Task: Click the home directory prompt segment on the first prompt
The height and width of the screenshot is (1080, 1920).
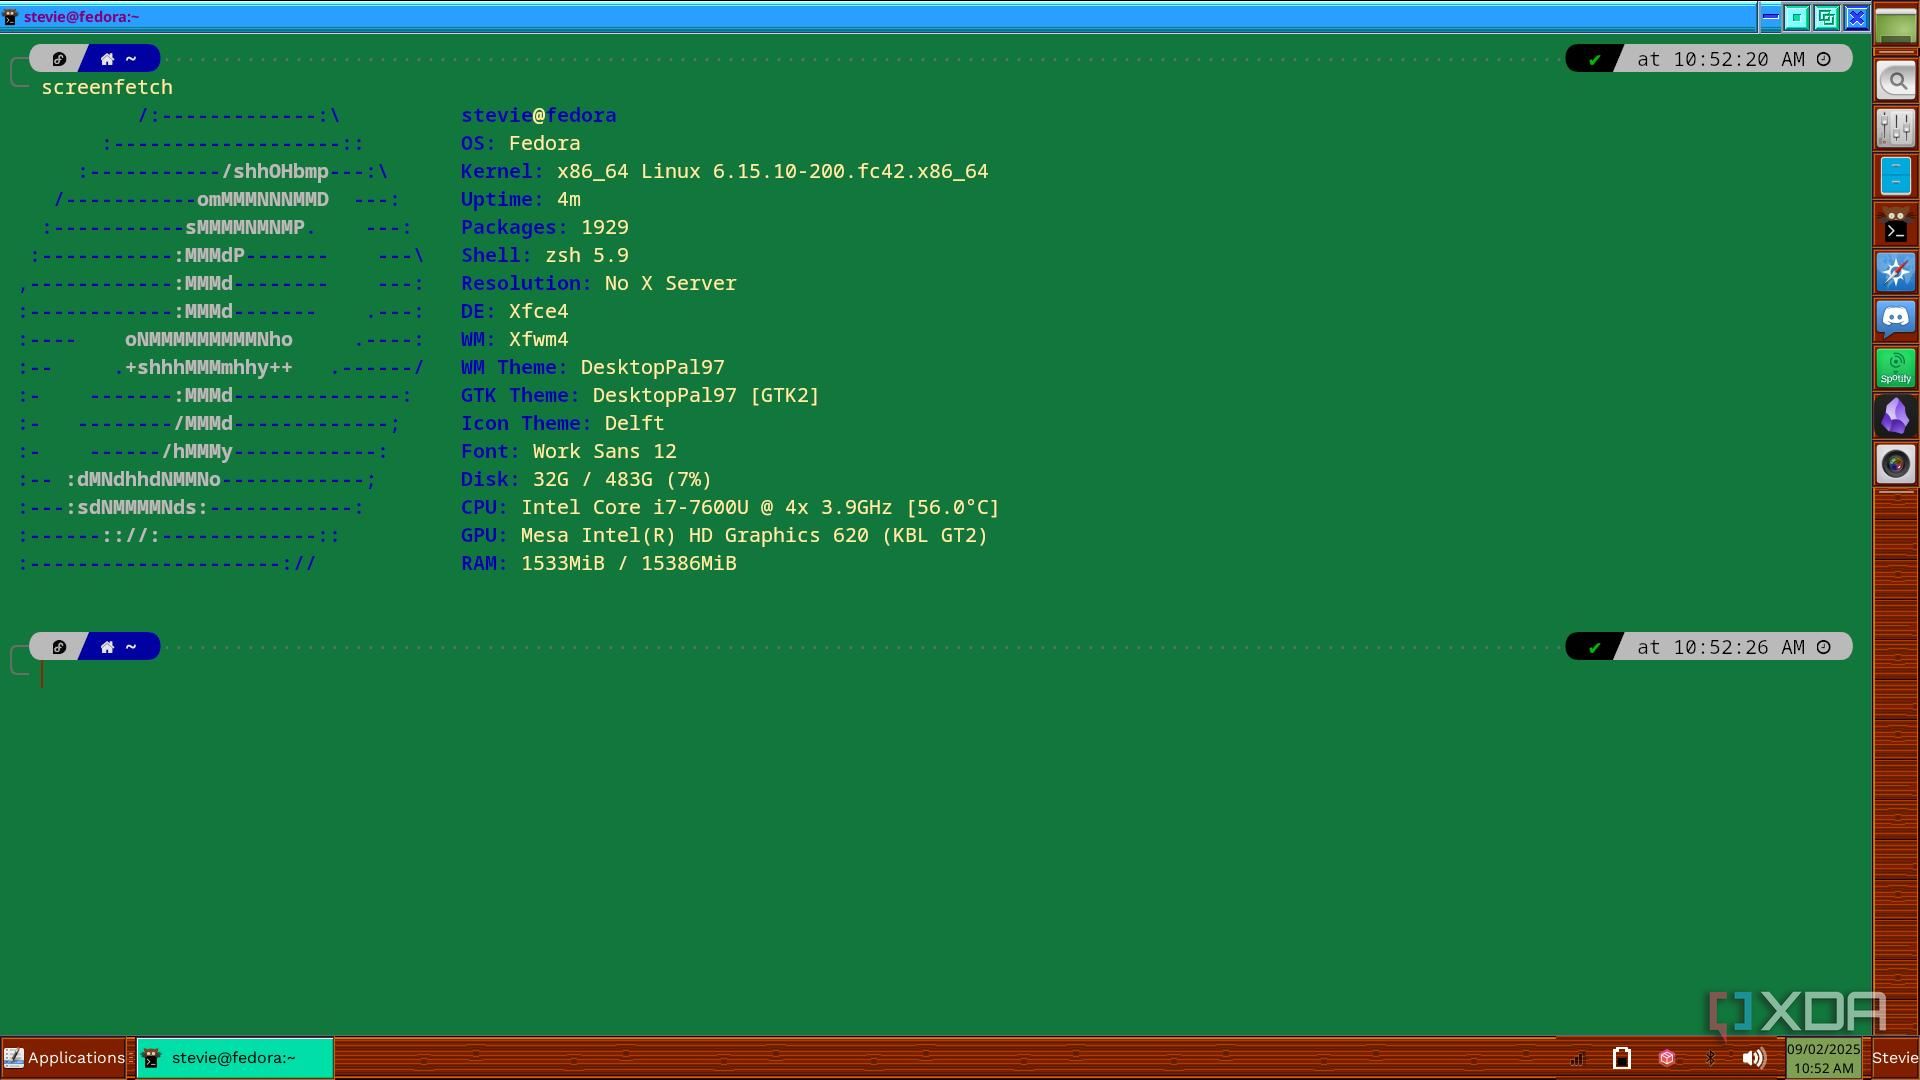Action: click(x=121, y=59)
